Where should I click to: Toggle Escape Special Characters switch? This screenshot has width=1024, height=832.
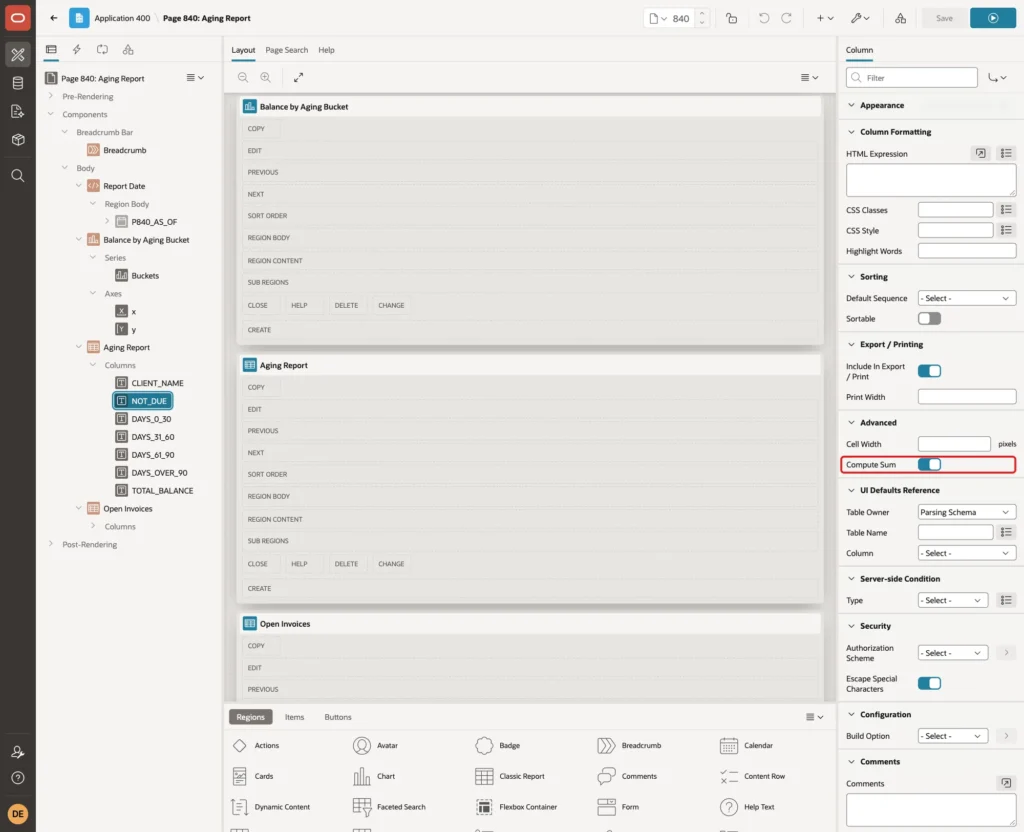click(929, 684)
